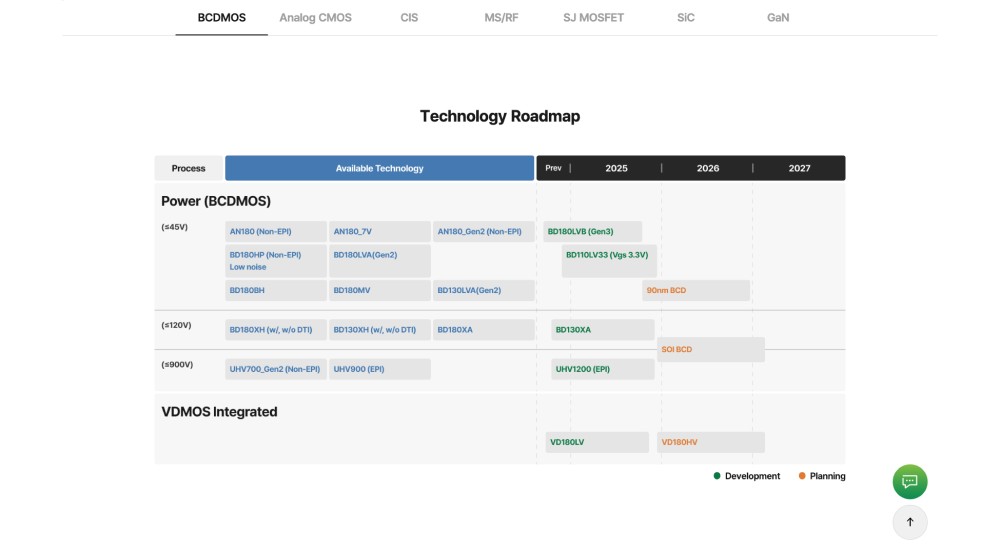Open the CIS tab
This screenshot has height=550, width=1000.
409,18
